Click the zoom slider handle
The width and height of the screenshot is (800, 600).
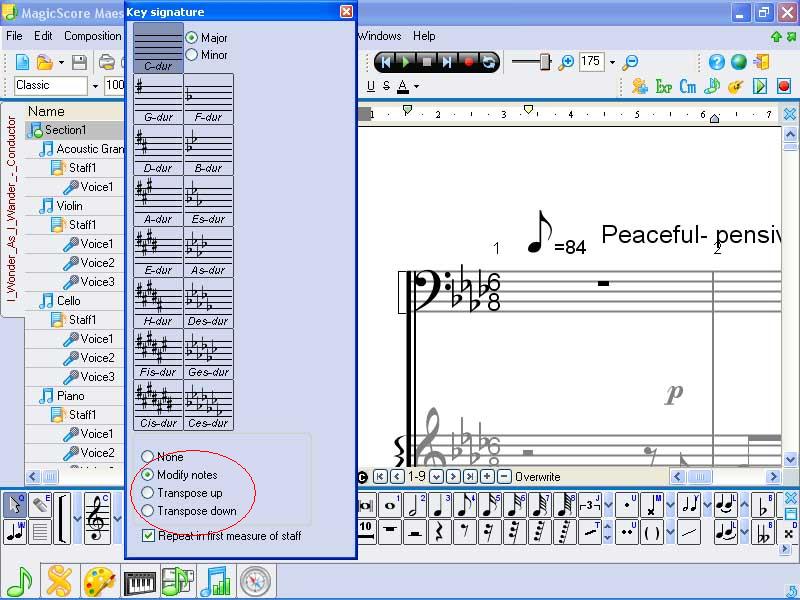[545, 61]
